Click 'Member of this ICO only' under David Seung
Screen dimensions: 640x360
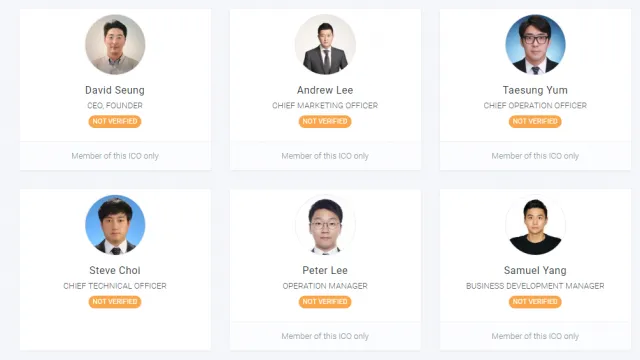coord(115,156)
